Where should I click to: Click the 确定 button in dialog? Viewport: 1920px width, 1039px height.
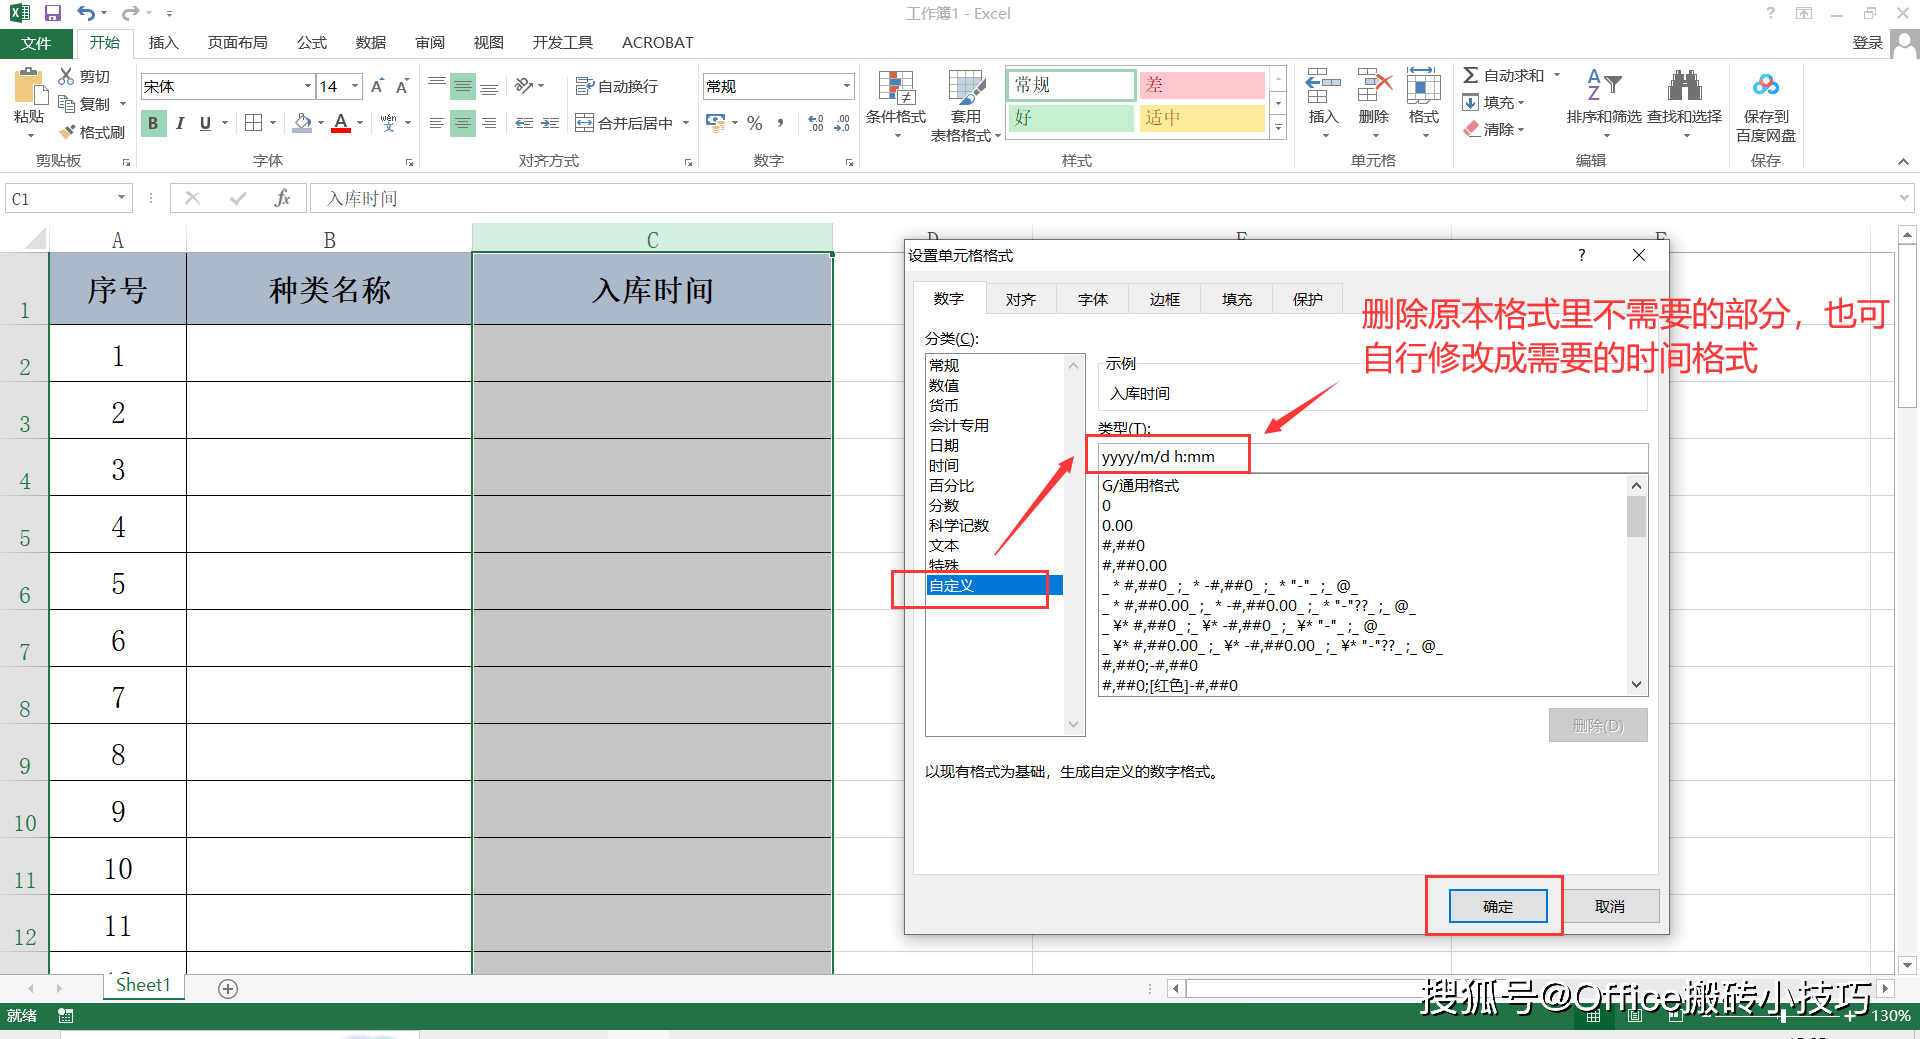click(x=1495, y=906)
